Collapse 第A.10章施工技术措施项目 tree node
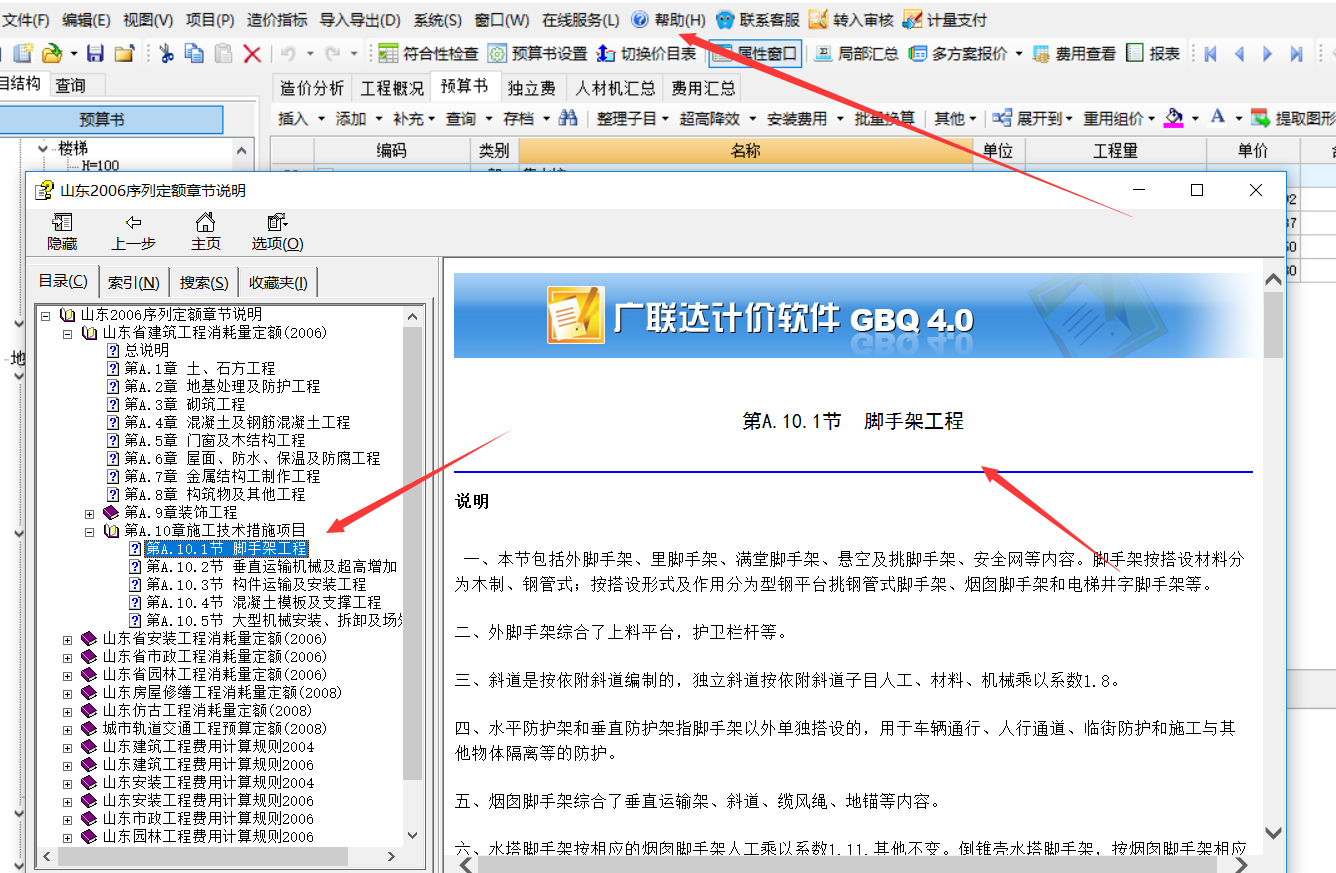 [x=89, y=531]
